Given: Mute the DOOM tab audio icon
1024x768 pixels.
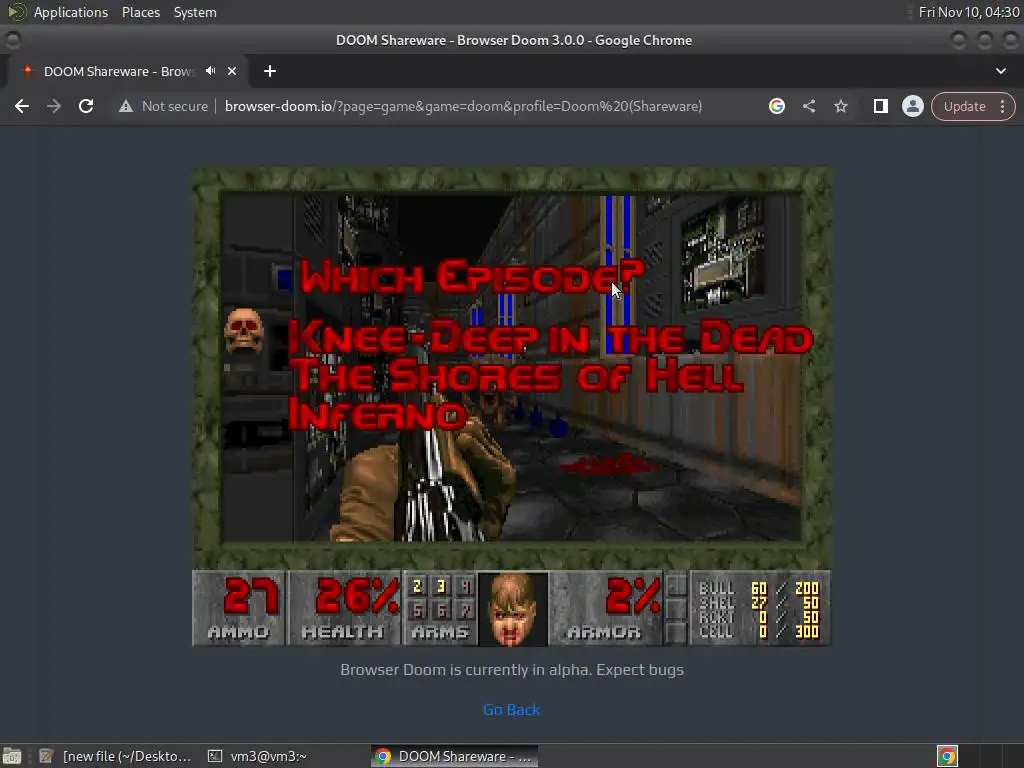Looking at the screenshot, I should [210, 71].
